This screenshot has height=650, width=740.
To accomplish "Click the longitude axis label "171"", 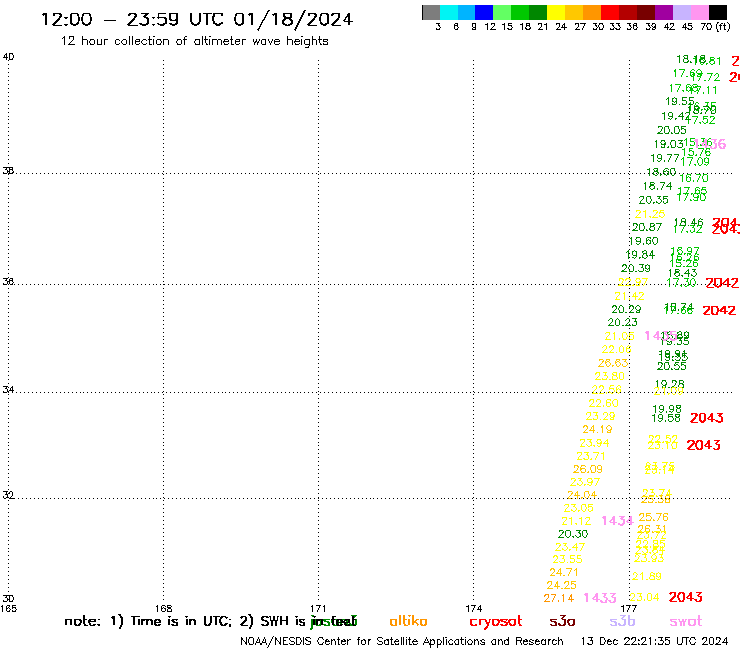I will click(x=318, y=608).
